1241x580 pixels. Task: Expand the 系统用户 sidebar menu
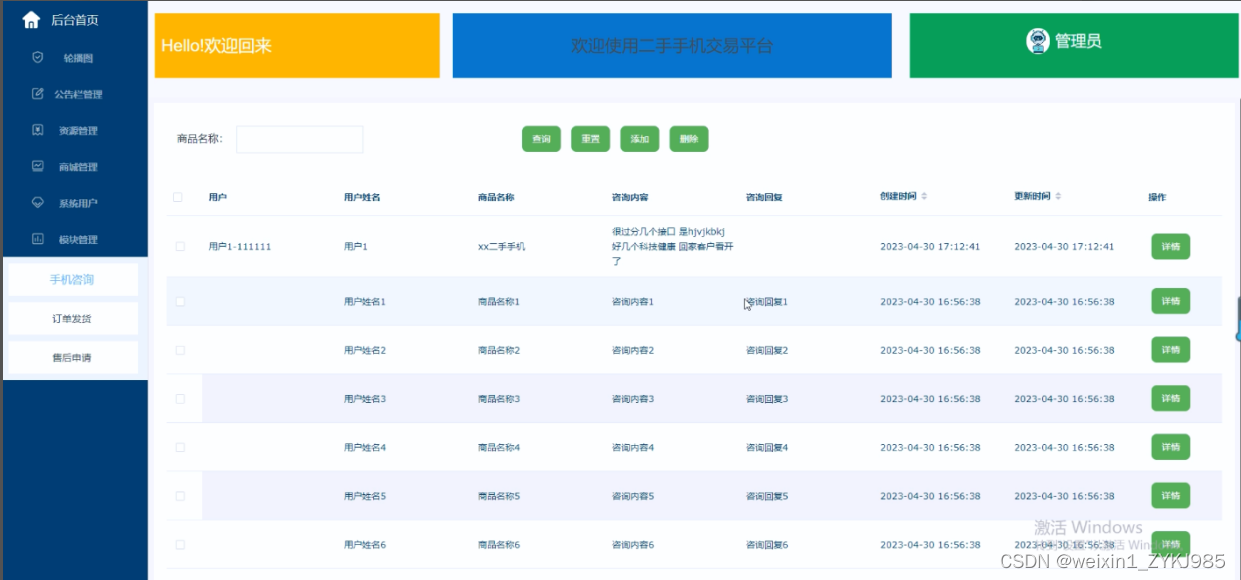[74, 203]
